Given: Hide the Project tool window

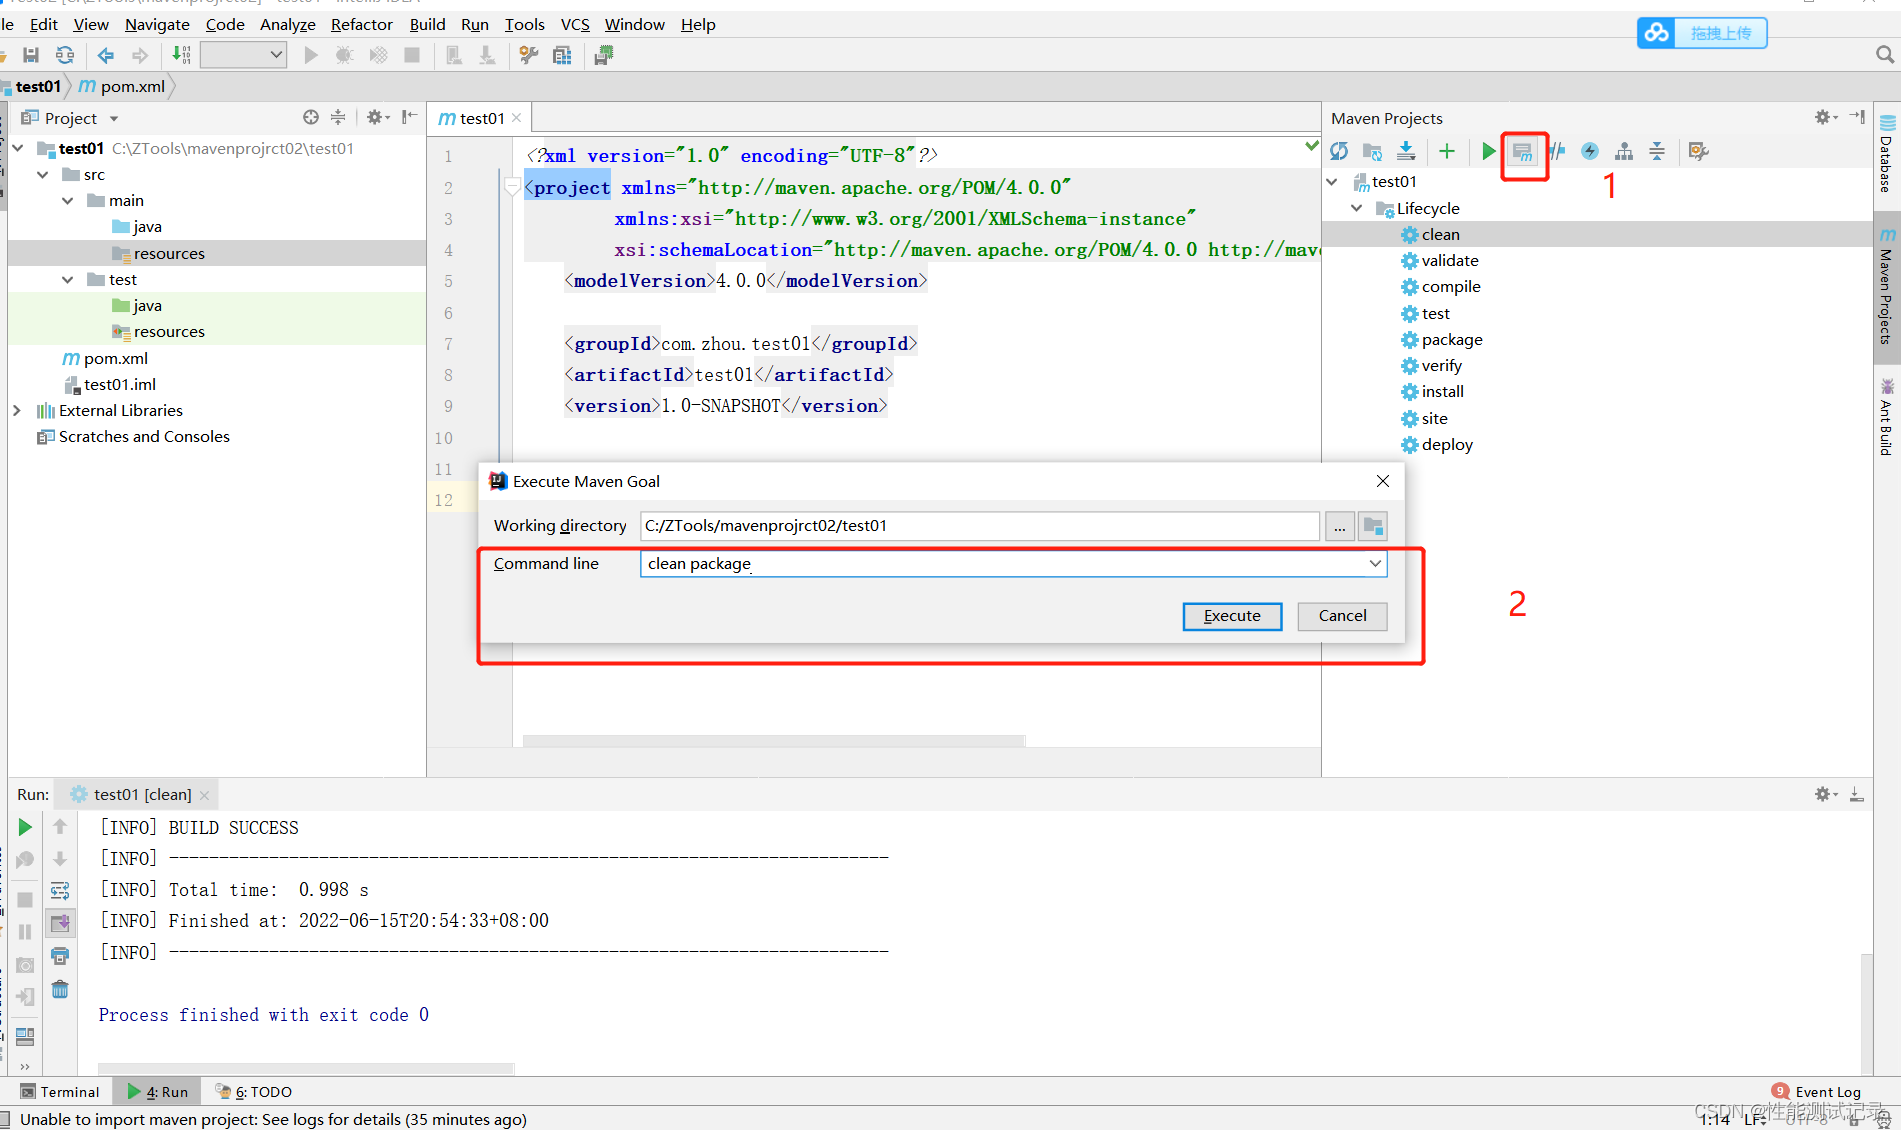Looking at the screenshot, I should 409,117.
